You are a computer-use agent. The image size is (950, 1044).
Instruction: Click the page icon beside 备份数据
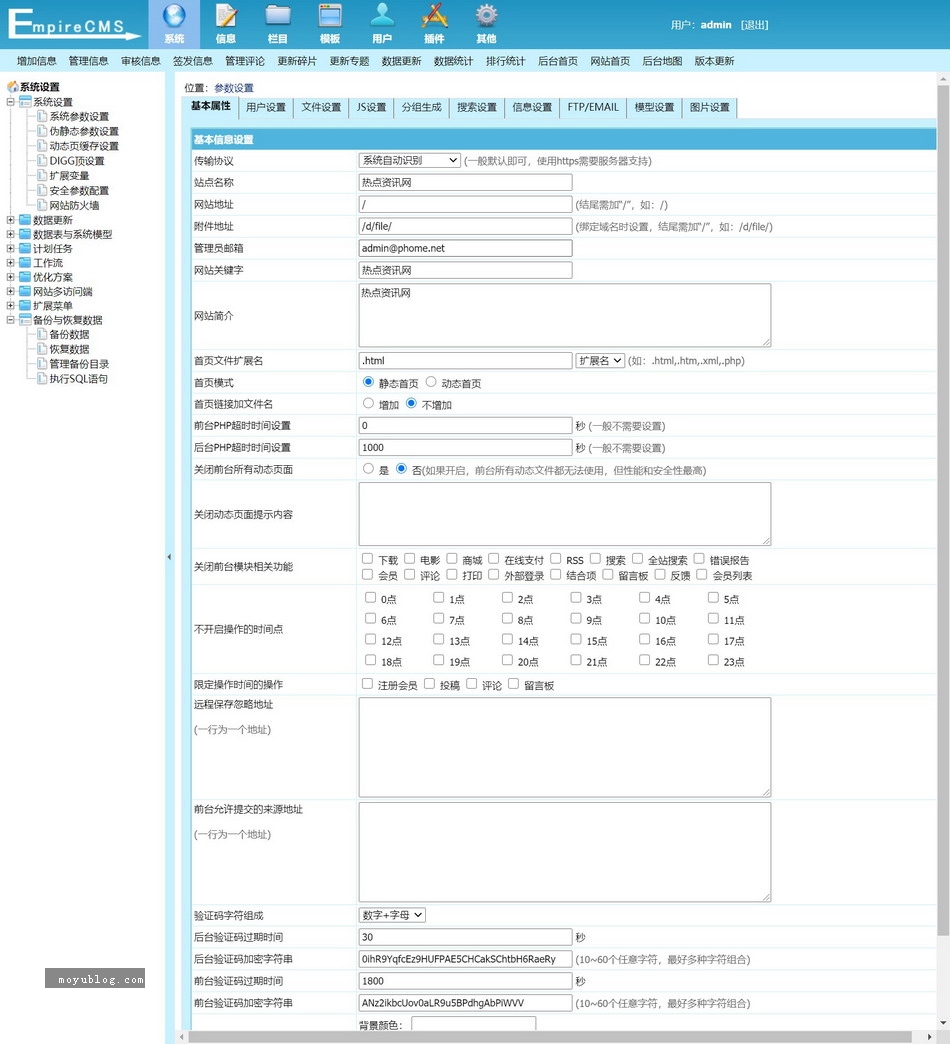(42, 334)
